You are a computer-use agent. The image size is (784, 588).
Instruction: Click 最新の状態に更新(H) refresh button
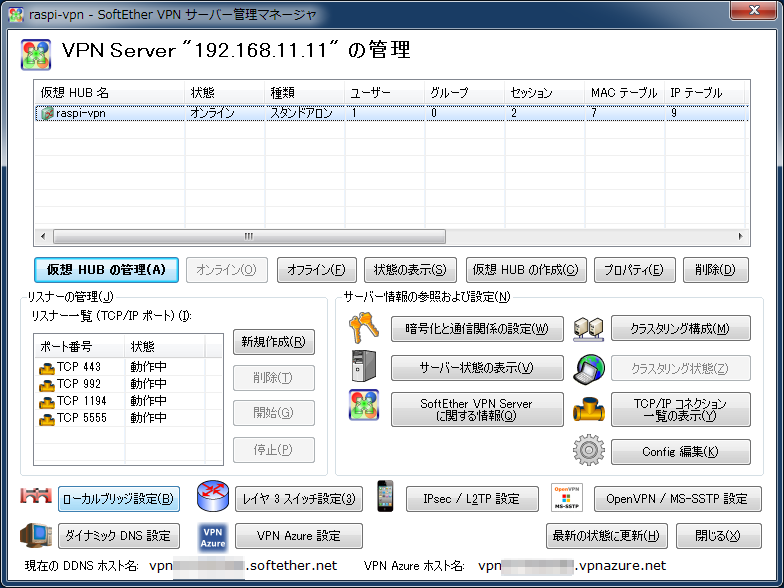[x=606, y=536]
